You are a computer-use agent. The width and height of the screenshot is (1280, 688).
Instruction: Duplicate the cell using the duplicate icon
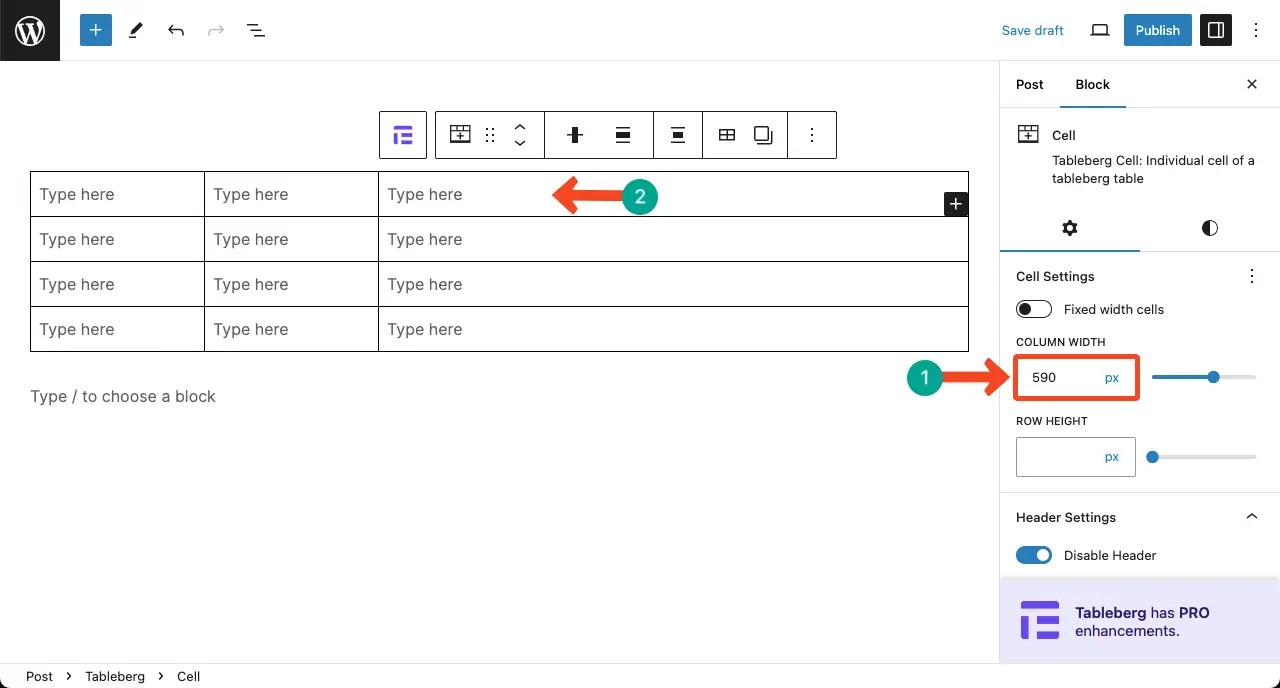[763, 134]
